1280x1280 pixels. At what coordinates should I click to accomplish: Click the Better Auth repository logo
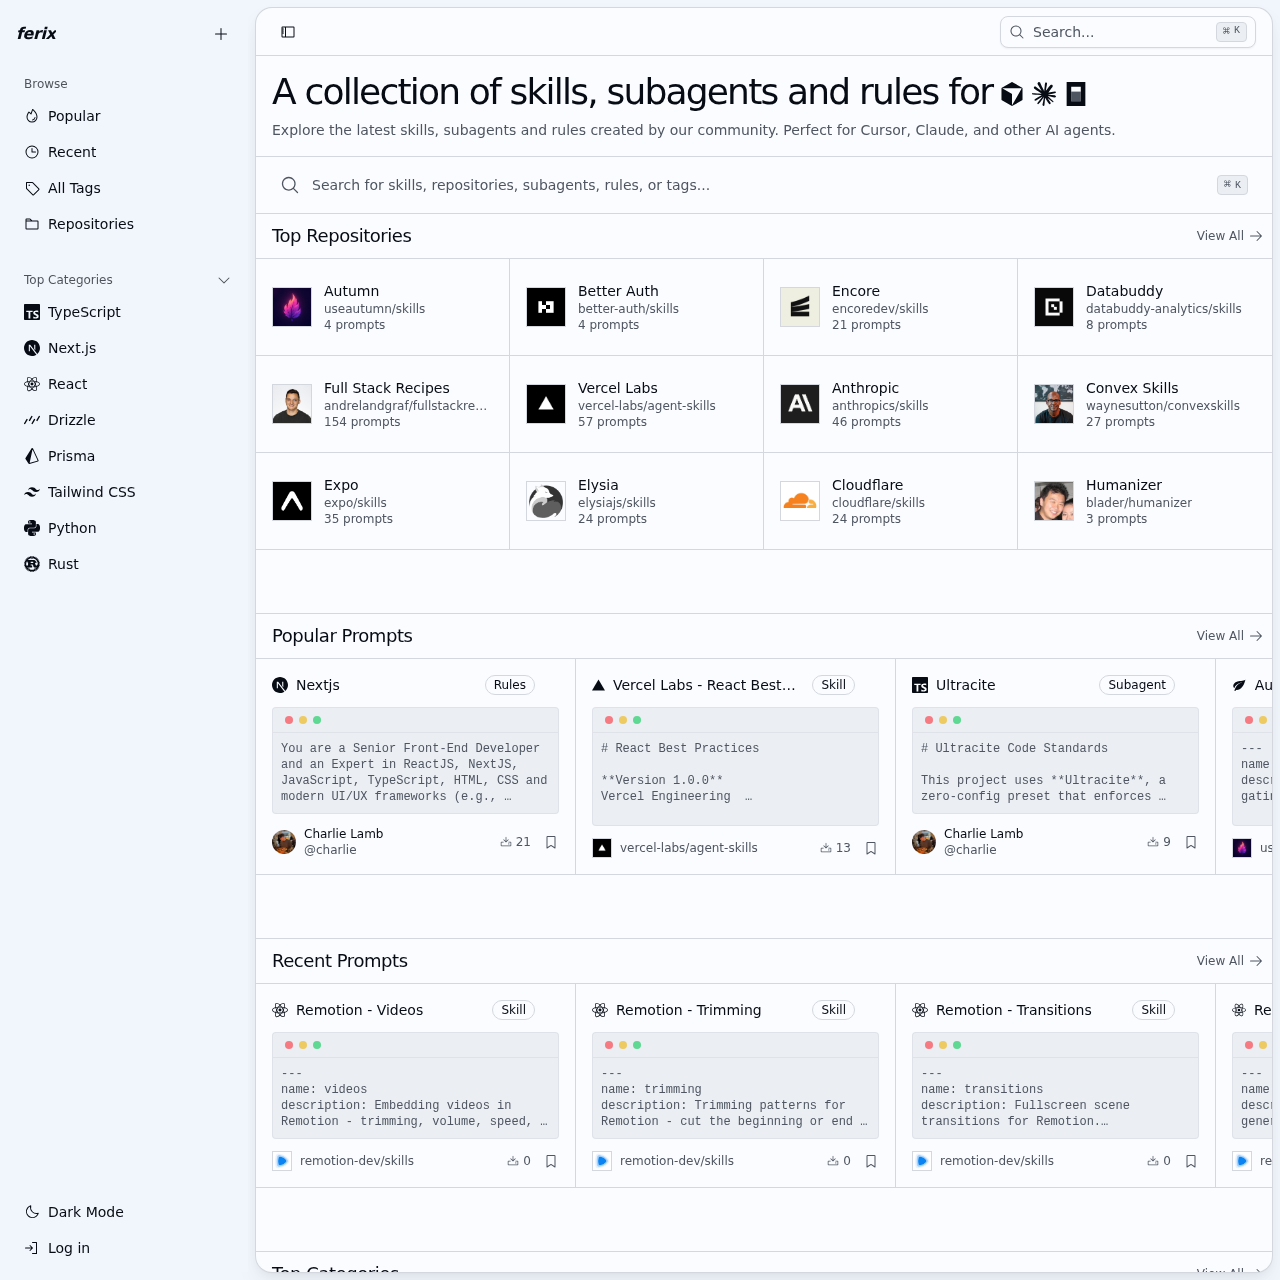546,307
